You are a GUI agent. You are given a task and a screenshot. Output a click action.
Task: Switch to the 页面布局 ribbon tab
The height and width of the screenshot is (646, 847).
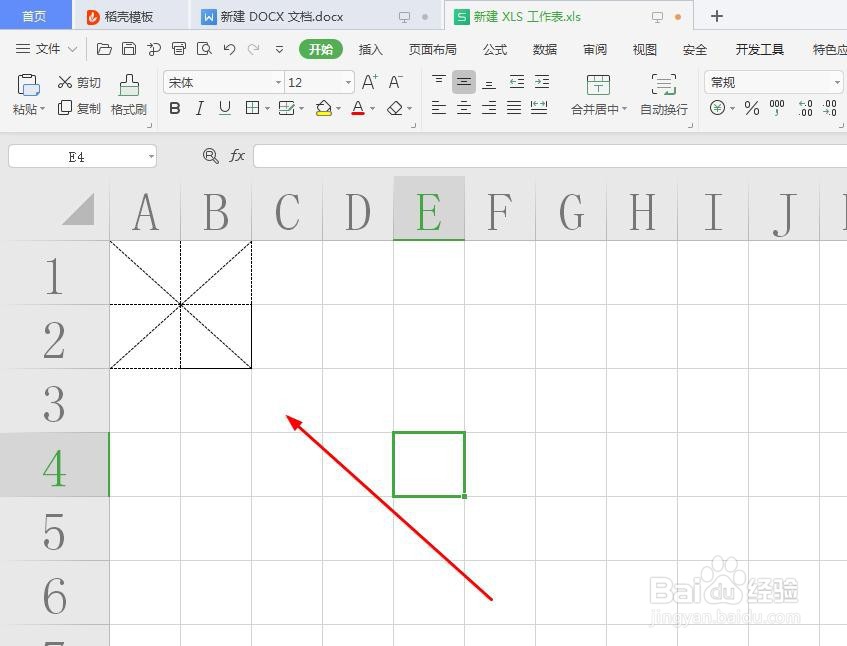432,50
